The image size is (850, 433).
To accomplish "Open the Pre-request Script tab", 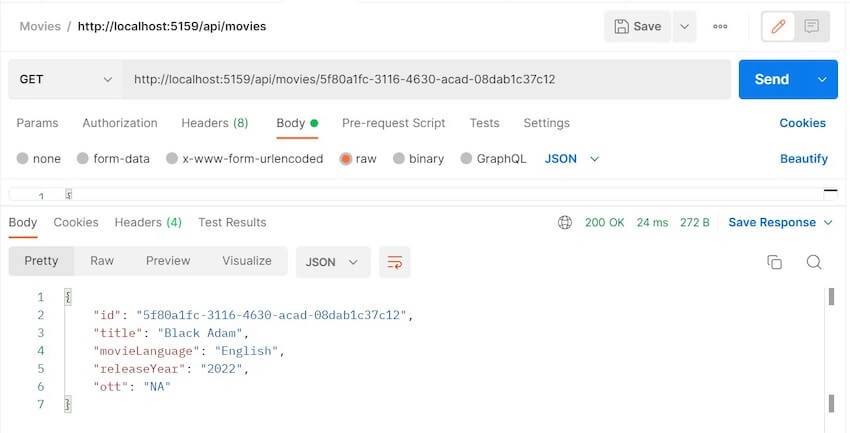I will tap(394, 123).
